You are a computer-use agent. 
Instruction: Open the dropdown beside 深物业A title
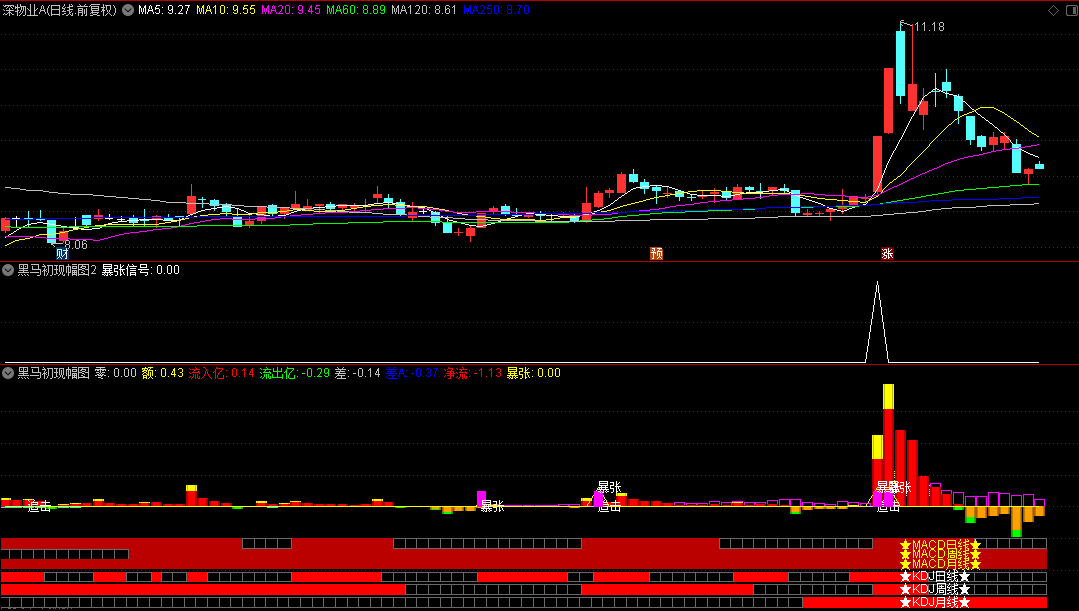(128, 10)
